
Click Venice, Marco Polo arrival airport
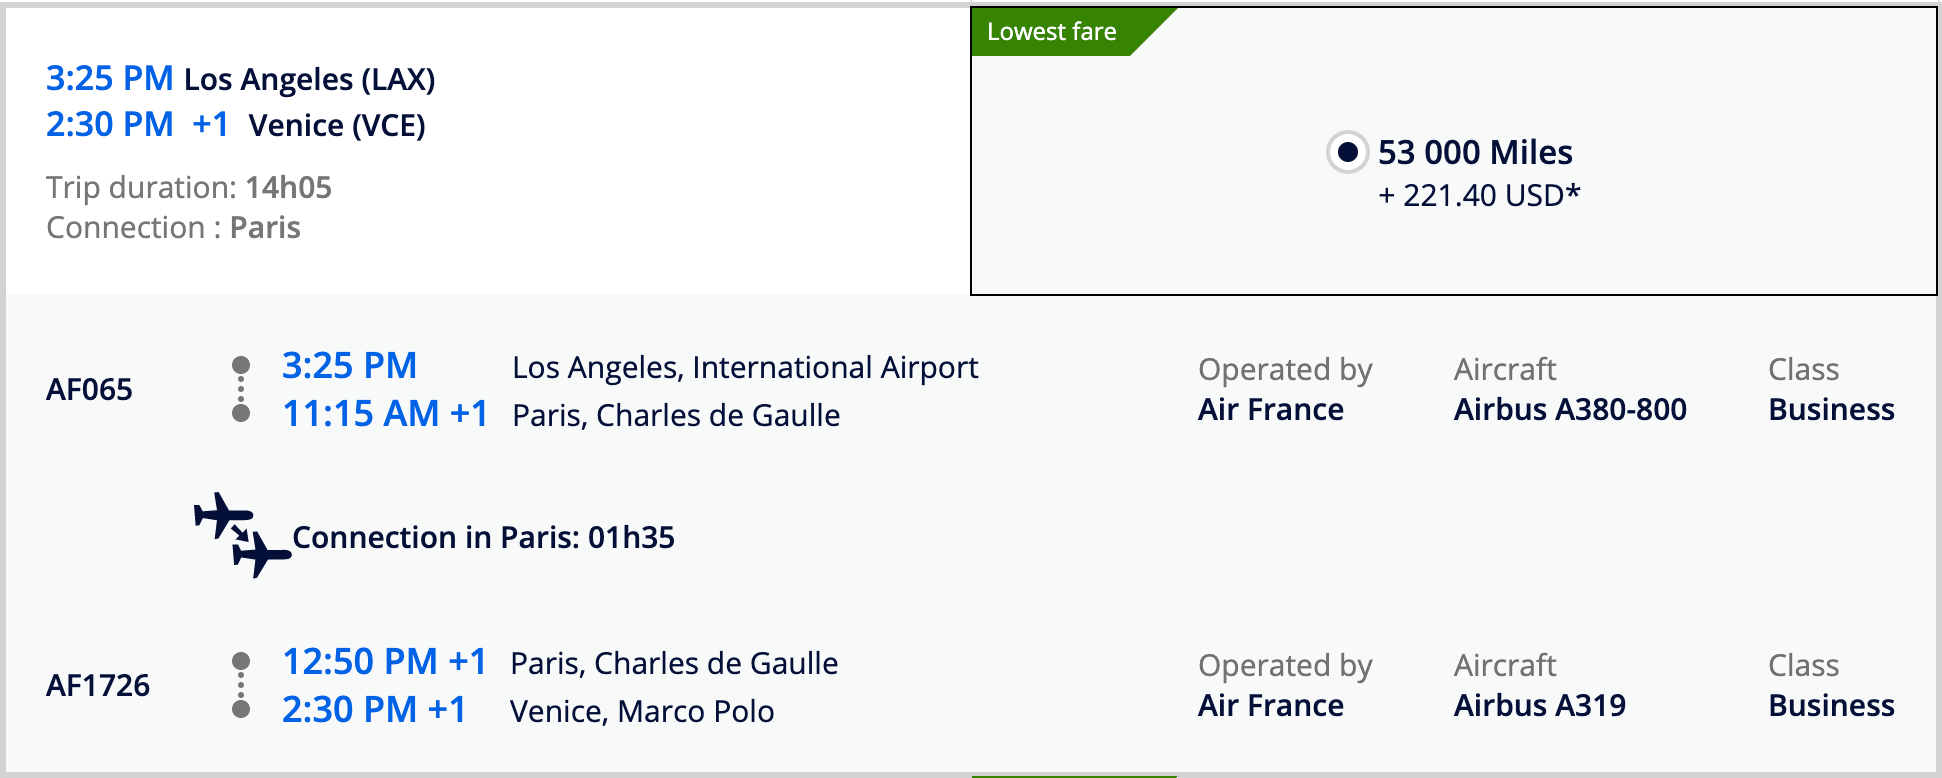(x=642, y=711)
